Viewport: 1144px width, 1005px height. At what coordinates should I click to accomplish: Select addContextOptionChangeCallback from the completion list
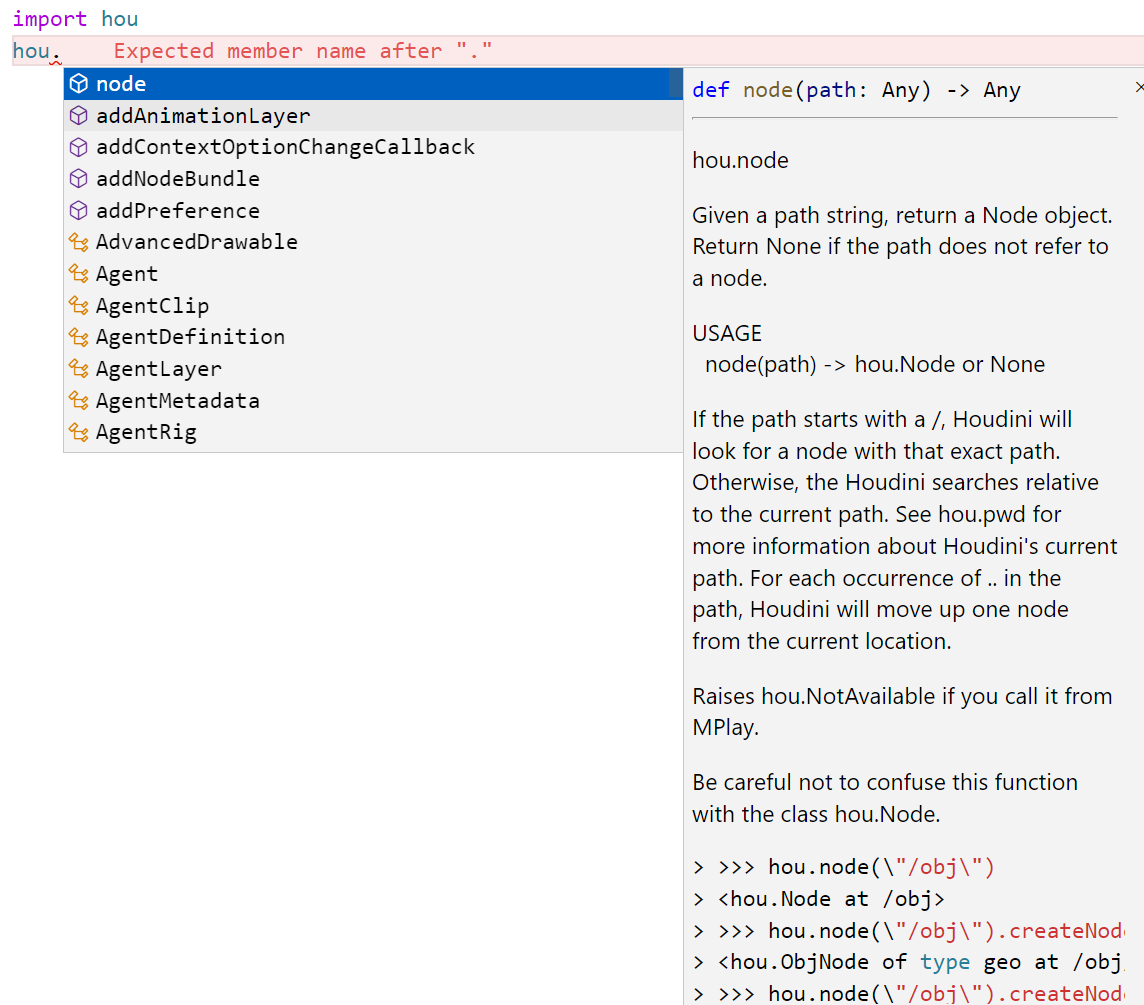tap(284, 147)
